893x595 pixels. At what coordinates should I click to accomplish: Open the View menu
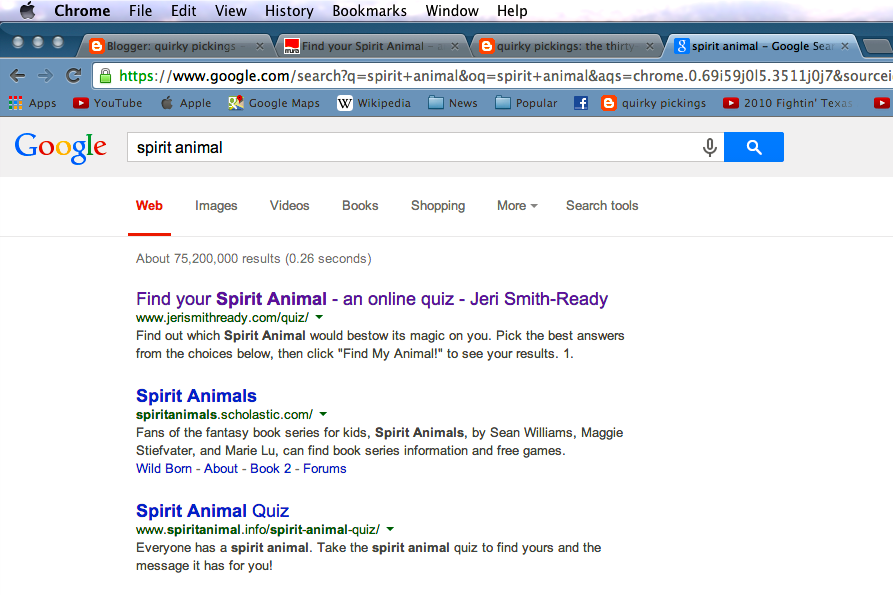tap(231, 11)
